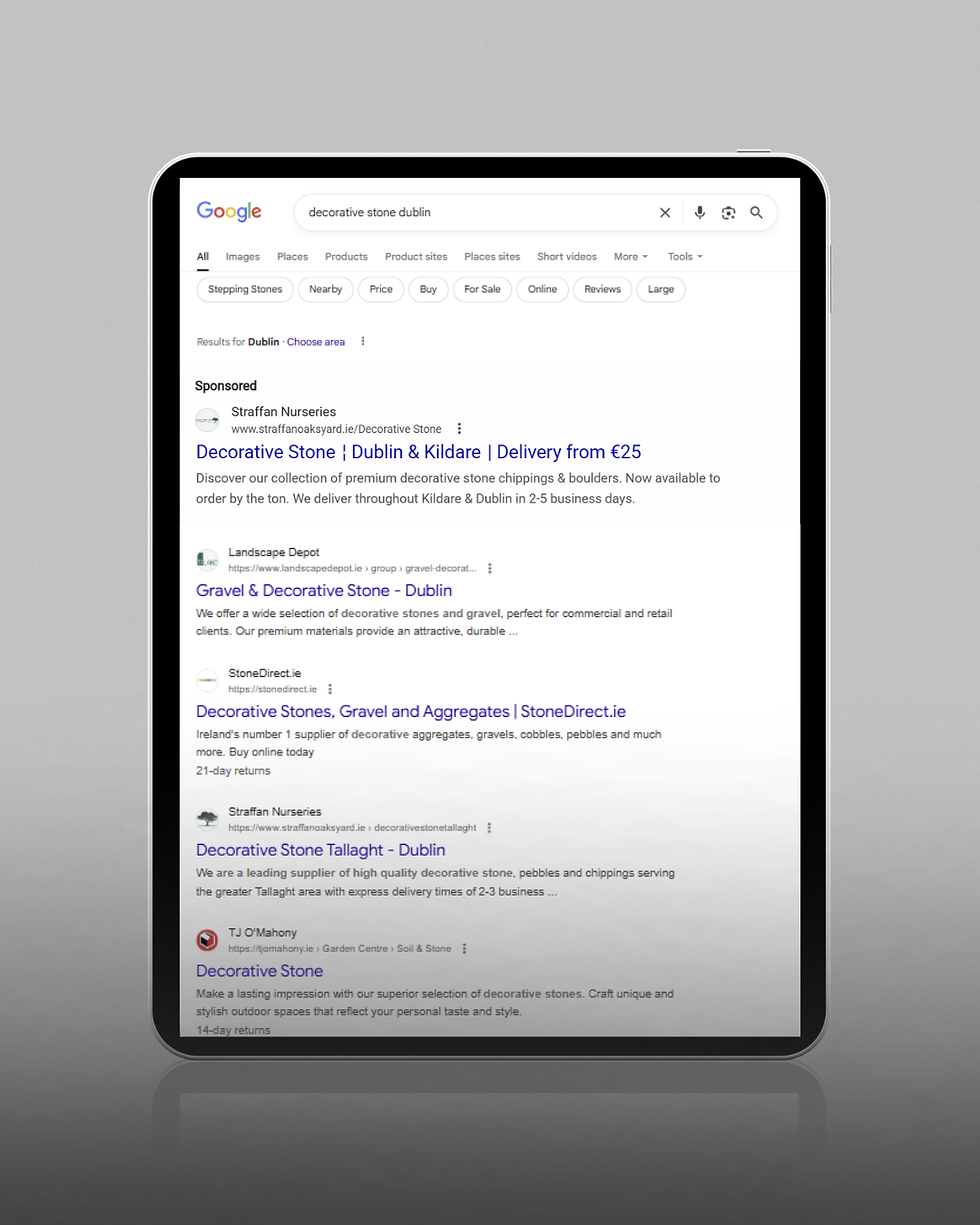Open Gravel & Decorative Stone - Dublin result
The height and width of the screenshot is (1225, 980).
pos(324,591)
